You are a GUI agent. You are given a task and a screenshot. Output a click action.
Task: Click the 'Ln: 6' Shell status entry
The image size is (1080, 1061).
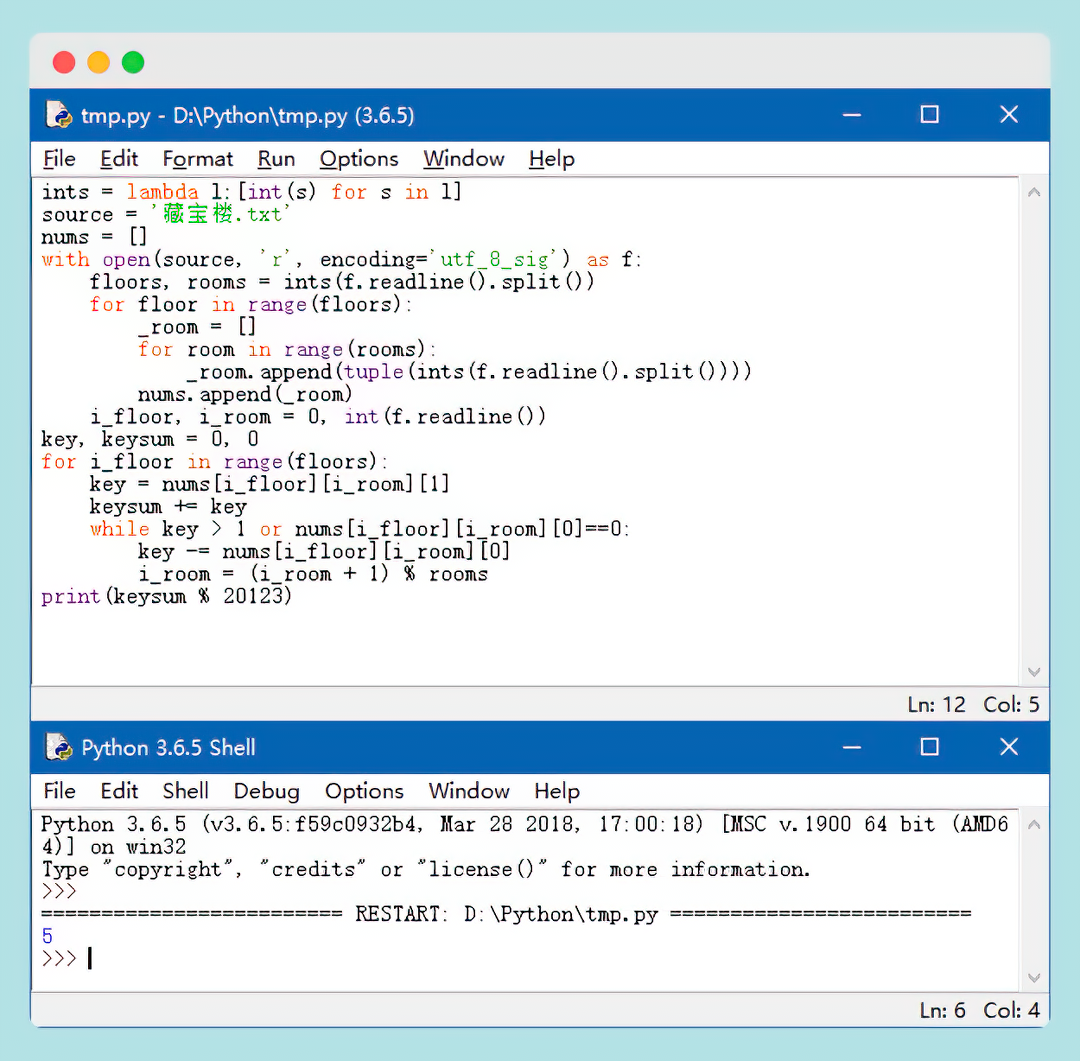click(x=942, y=1010)
